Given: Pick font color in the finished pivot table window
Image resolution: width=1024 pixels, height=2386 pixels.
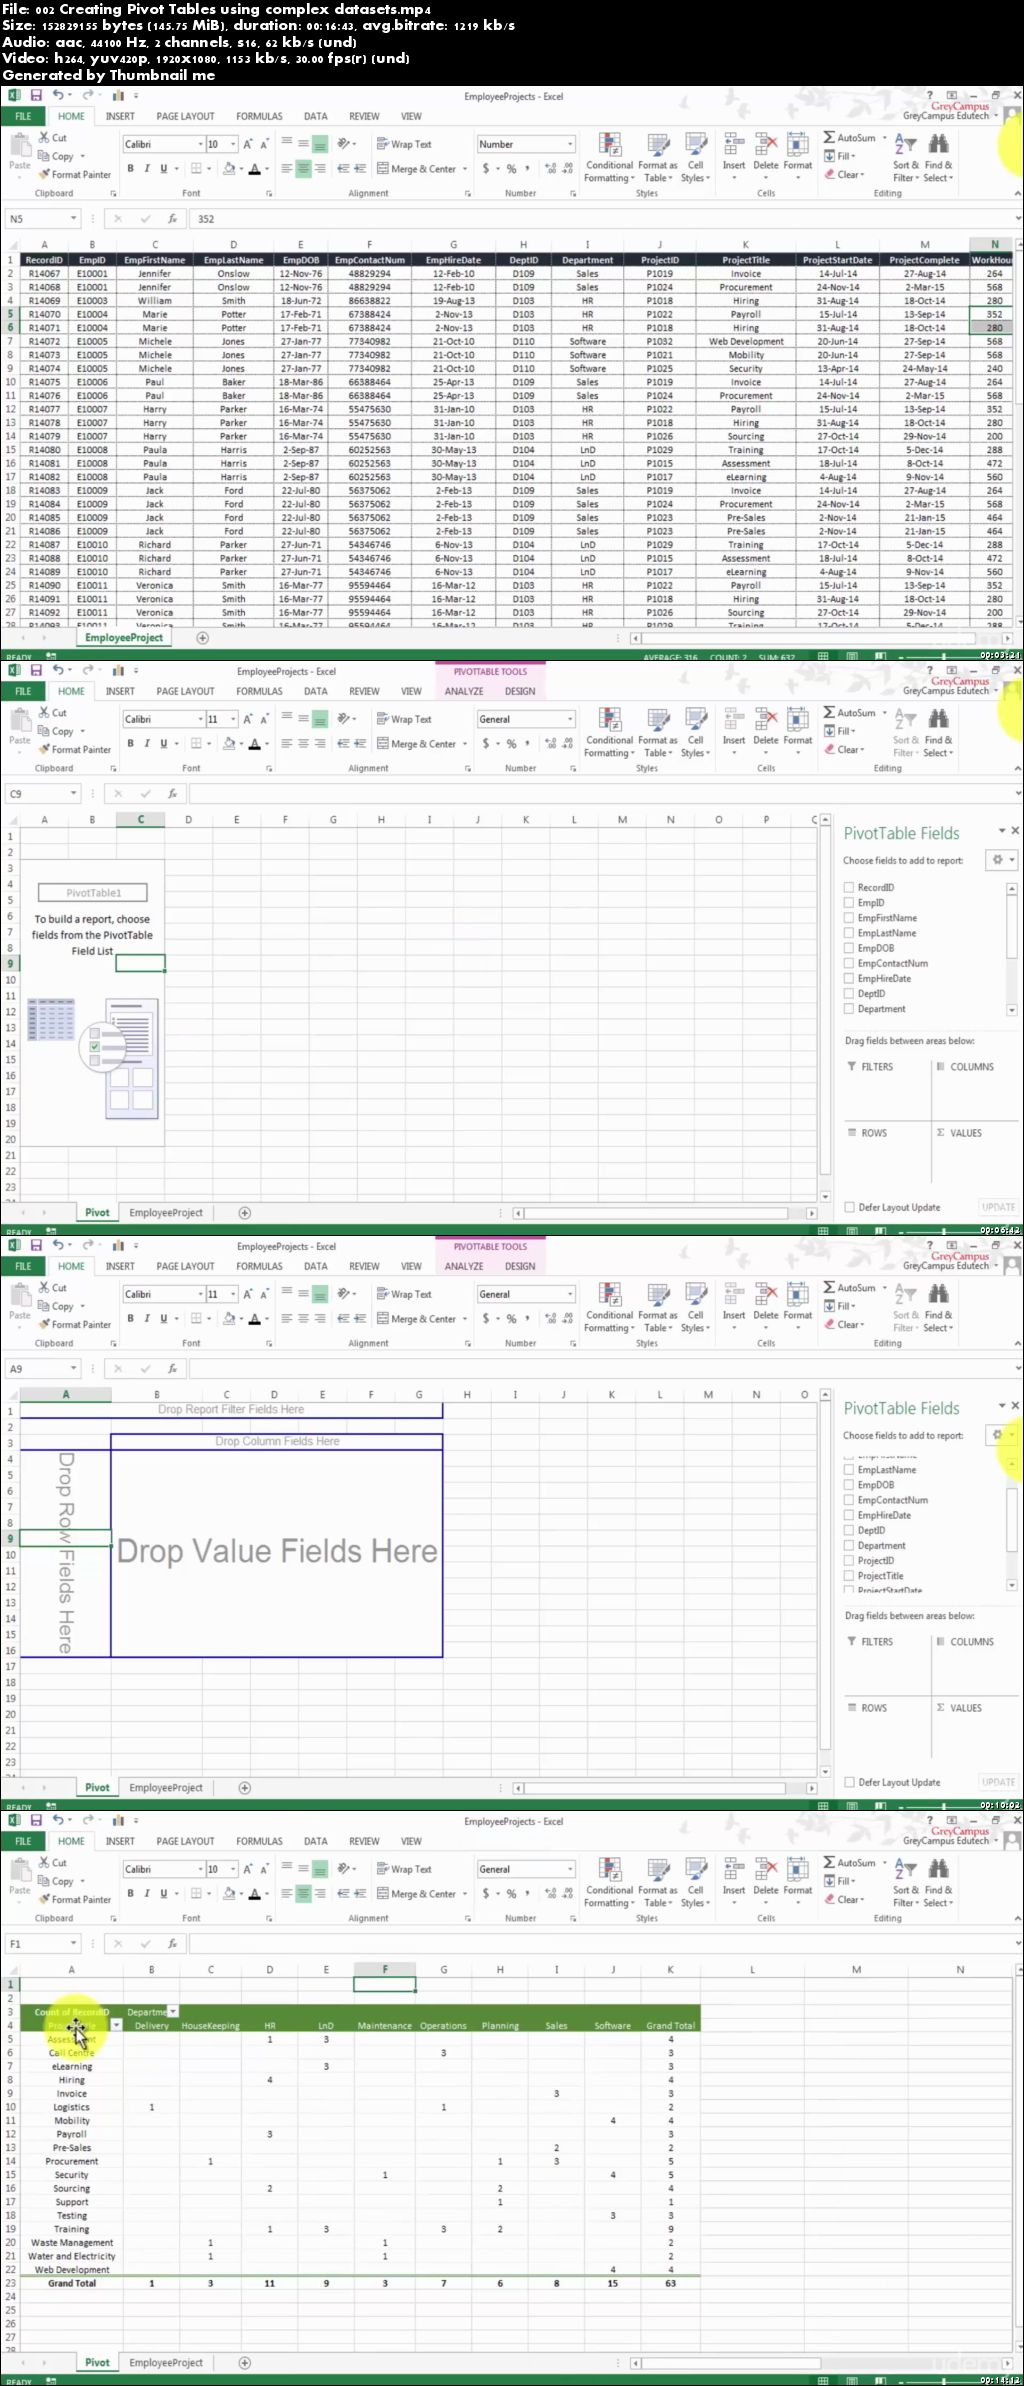Looking at the screenshot, I should click(254, 1894).
